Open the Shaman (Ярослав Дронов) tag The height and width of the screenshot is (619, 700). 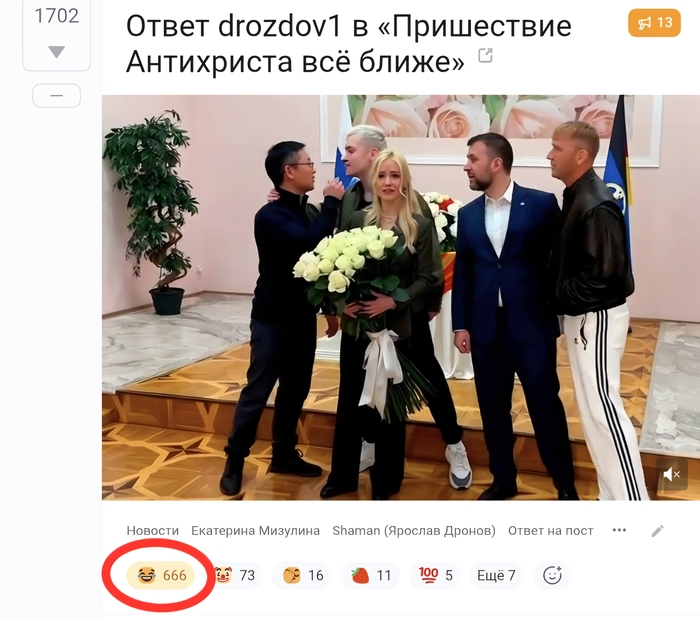tap(414, 531)
